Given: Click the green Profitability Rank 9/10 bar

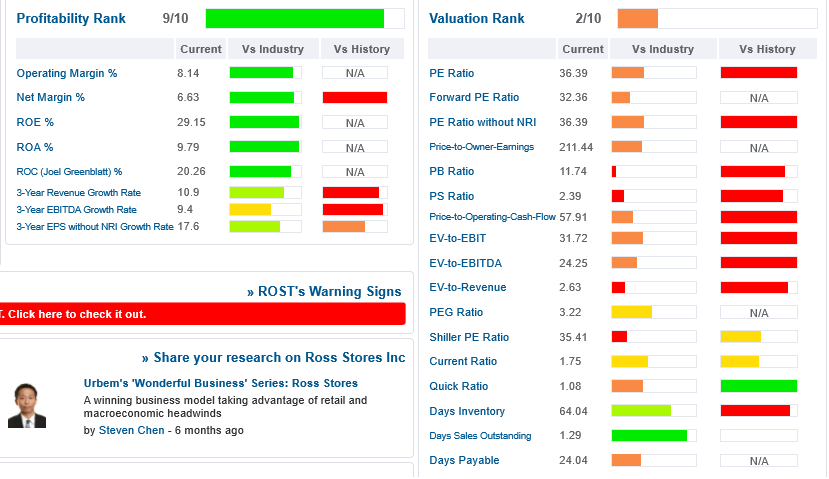Looking at the screenshot, I should pos(294,19).
